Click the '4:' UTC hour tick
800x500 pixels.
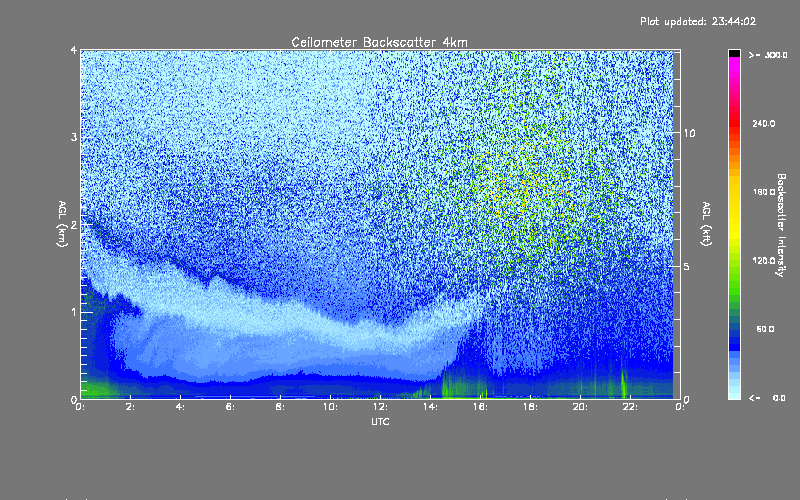[x=181, y=407]
